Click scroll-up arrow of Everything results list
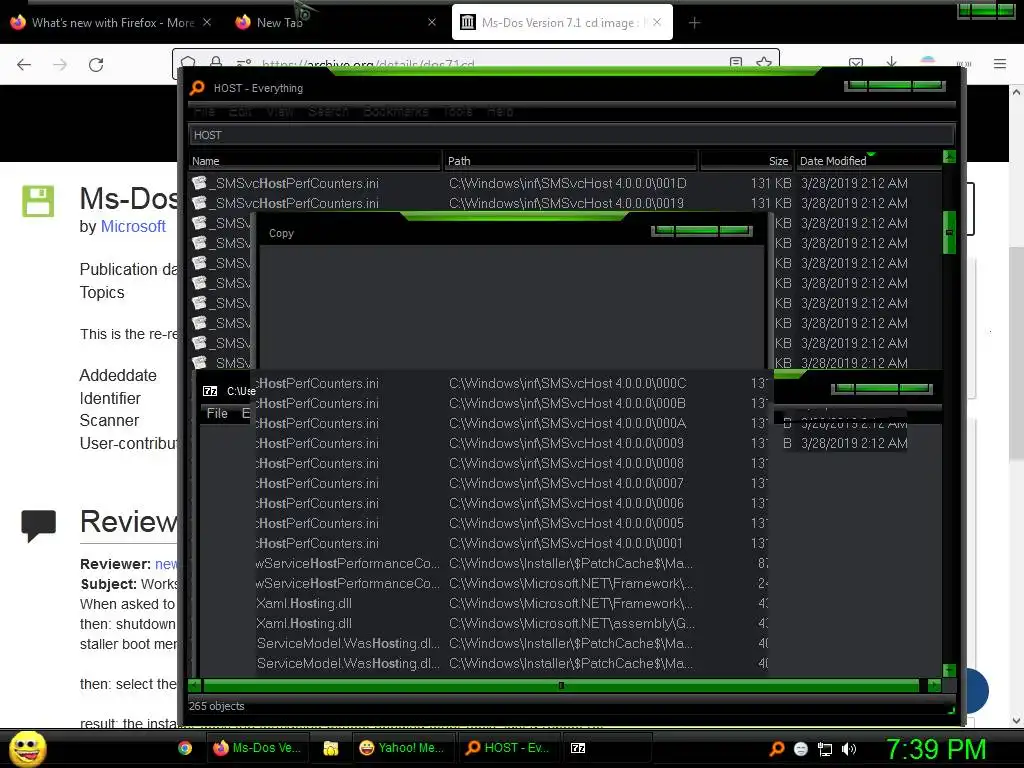Image resolution: width=1024 pixels, height=768 pixels. point(950,157)
